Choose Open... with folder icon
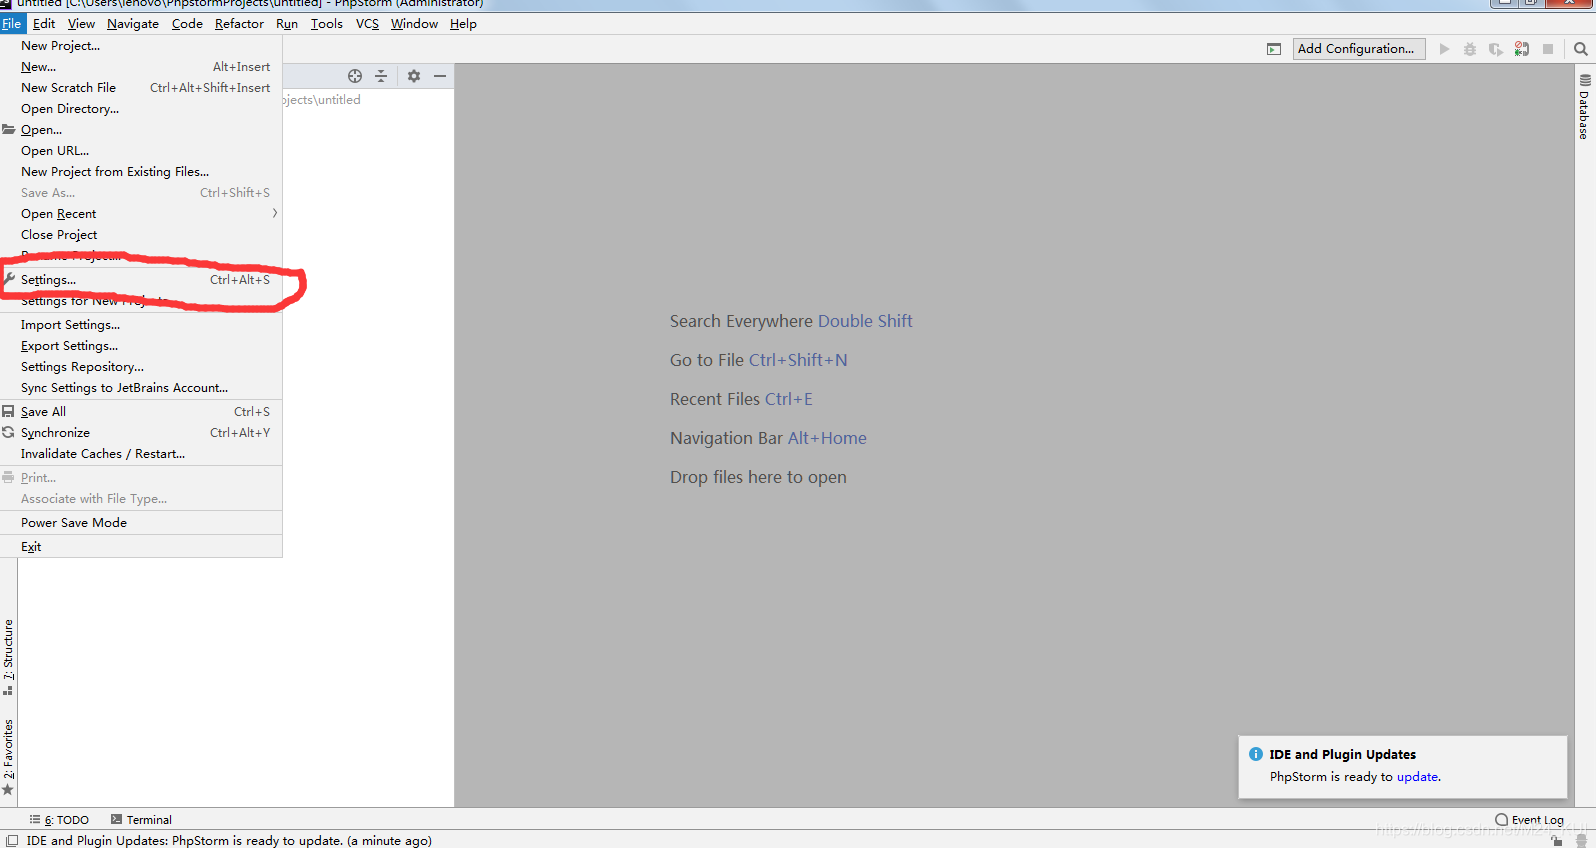Screen dimensions: 1596x848 click(x=141, y=130)
